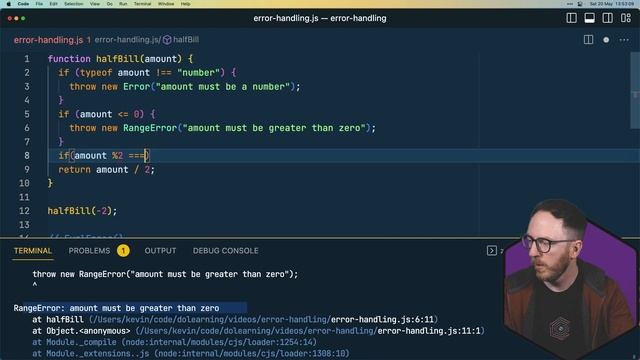Image resolution: width=640 pixels, height=360 pixels.
Task: Switch to the TERMINAL panel tab
Action: click(33, 251)
